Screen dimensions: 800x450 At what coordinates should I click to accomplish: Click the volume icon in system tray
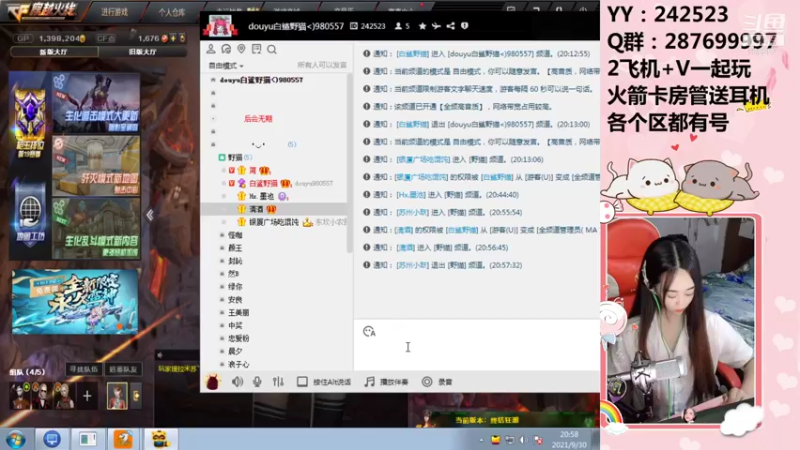point(523,440)
